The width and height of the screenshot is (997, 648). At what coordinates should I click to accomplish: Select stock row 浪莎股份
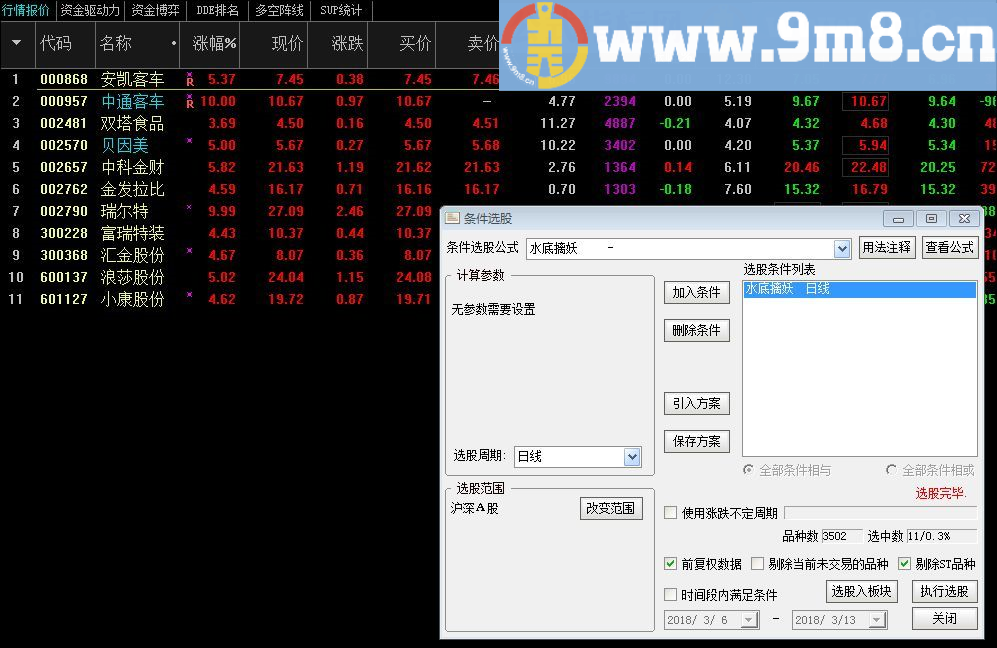pyautogui.click(x=219, y=277)
